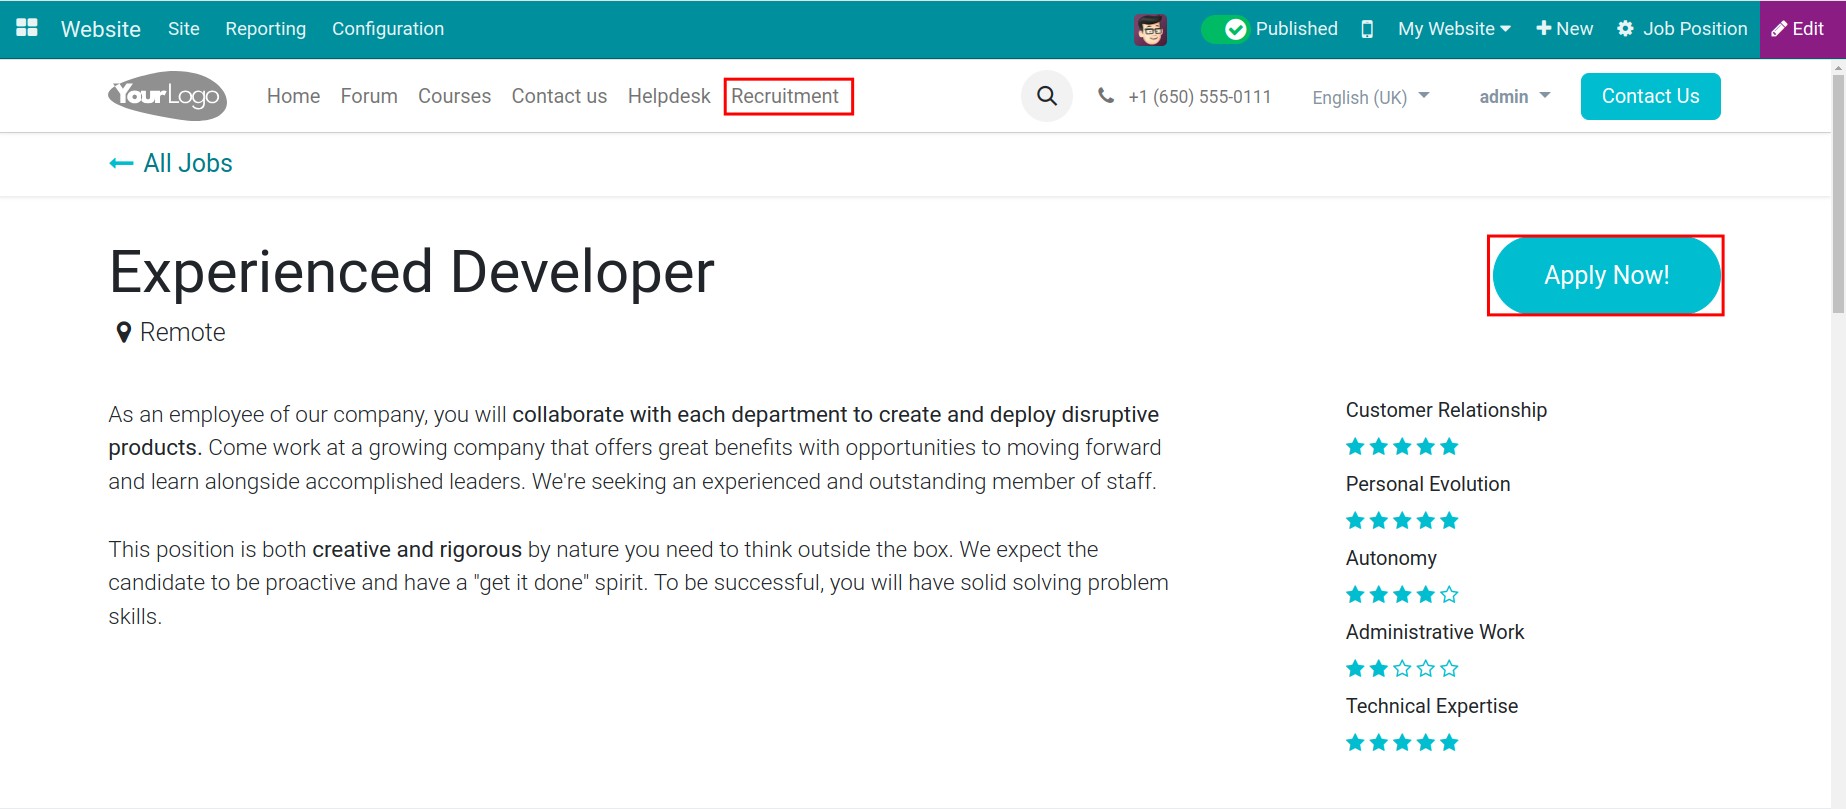Click the phone number +1 (650) 555-0111
This screenshot has height=809, width=1846.
[x=1200, y=97]
